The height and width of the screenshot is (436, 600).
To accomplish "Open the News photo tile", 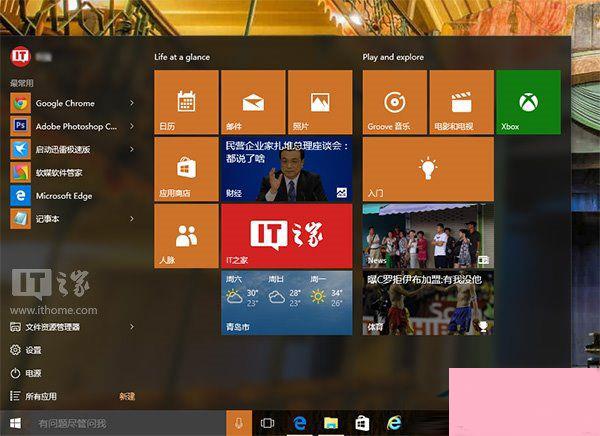I will tap(428, 236).
